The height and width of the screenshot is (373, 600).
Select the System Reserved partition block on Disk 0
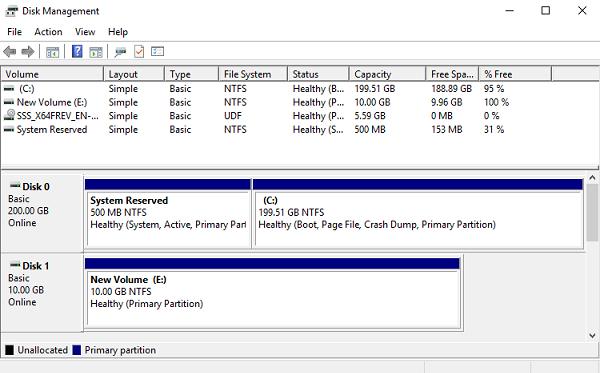point(168,214)
